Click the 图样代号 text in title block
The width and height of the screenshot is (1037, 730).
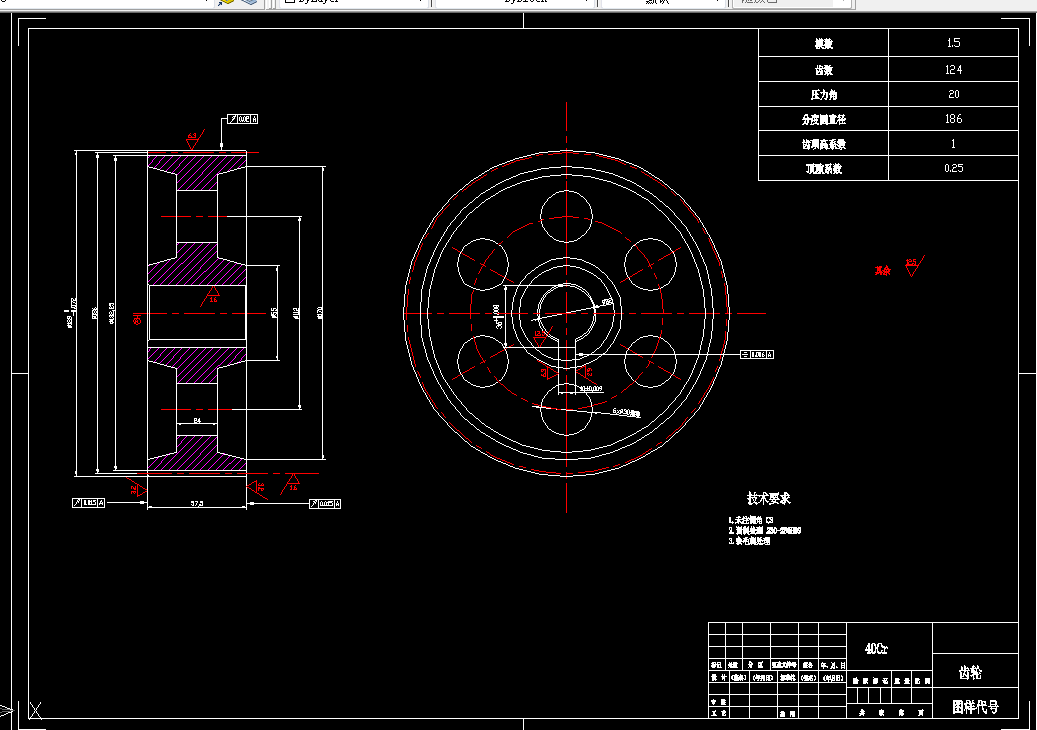(x=975, y=707)
